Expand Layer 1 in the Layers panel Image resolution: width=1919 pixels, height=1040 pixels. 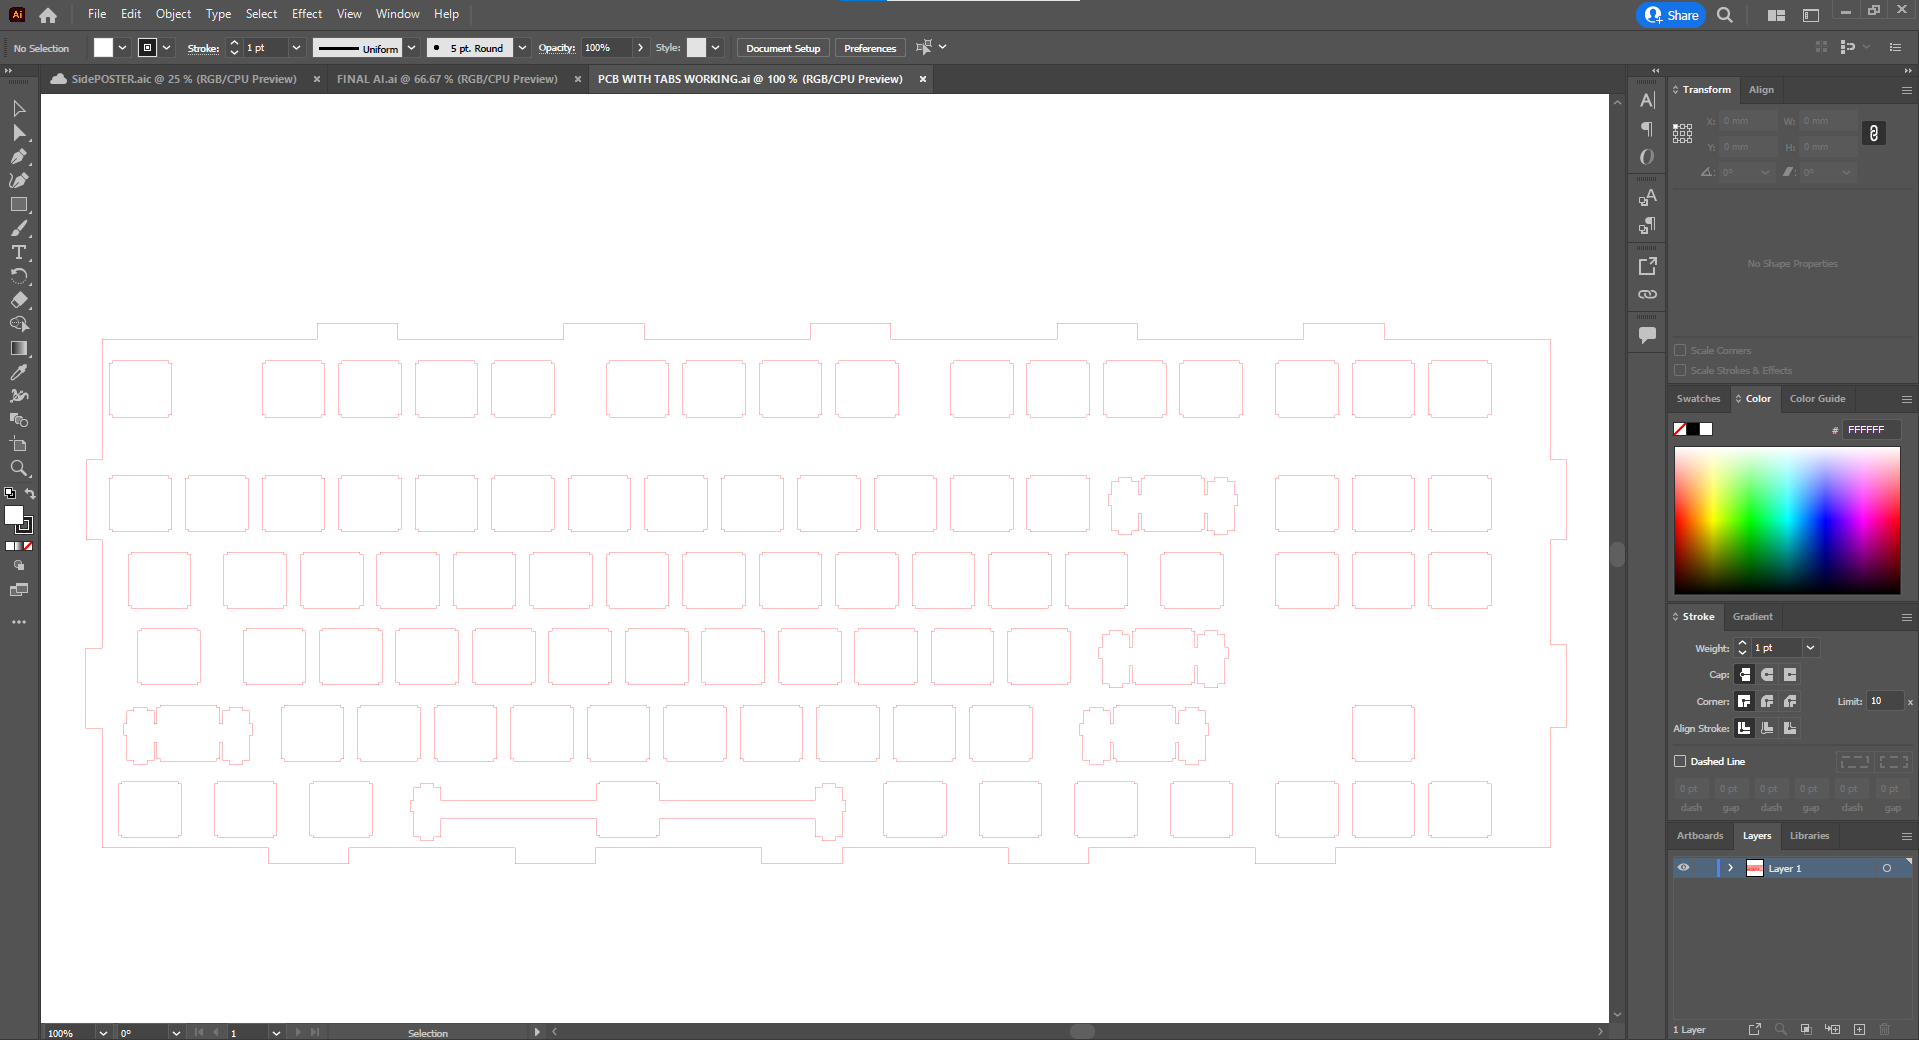[1731, 868]
